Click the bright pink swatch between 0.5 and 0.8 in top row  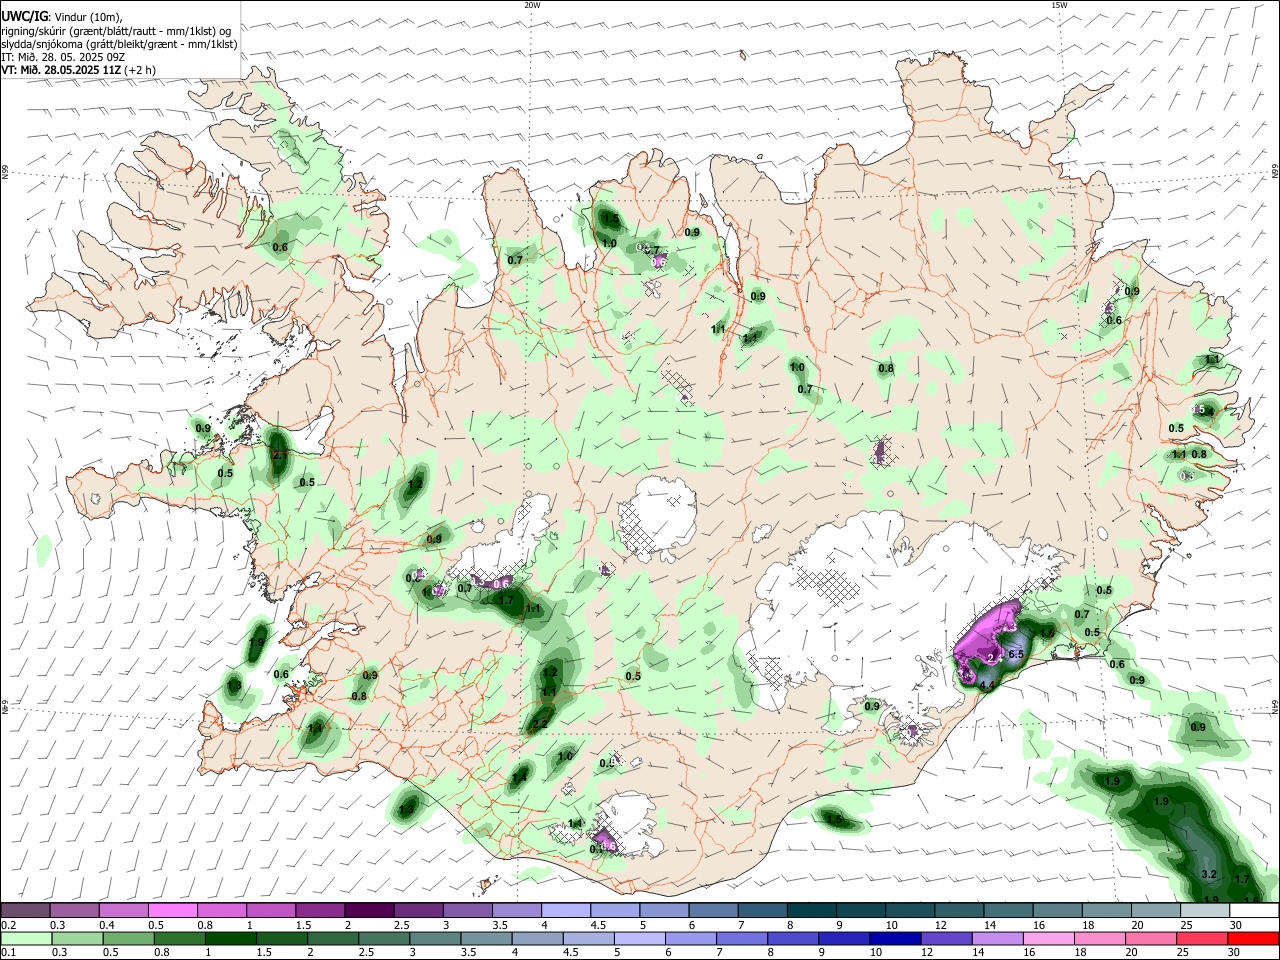click(172, 911)
